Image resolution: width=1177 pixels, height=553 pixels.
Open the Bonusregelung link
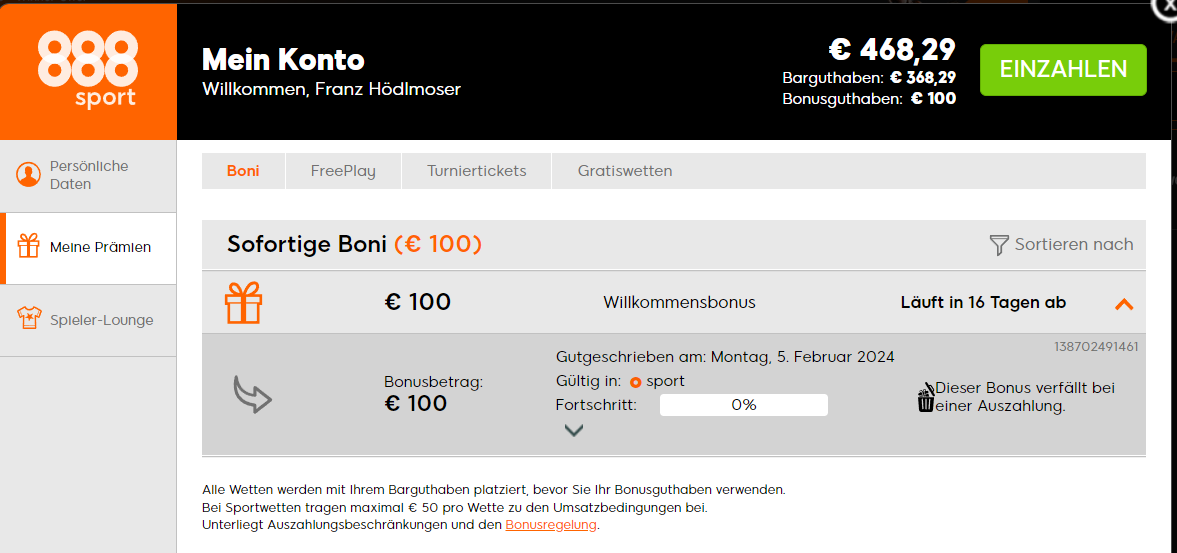click(x=552, y=525)
